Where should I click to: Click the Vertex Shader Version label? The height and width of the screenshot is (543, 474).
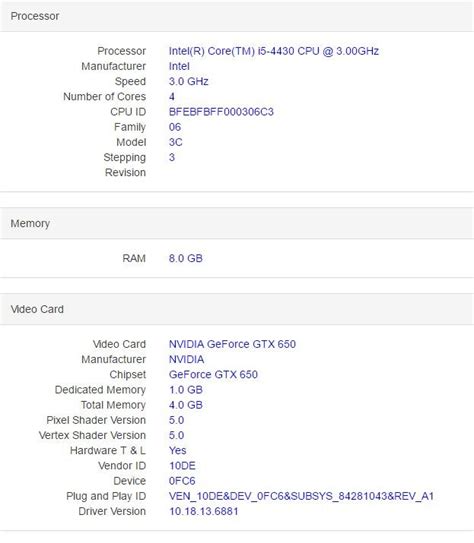pyautogui.click(x=92, y=435)
